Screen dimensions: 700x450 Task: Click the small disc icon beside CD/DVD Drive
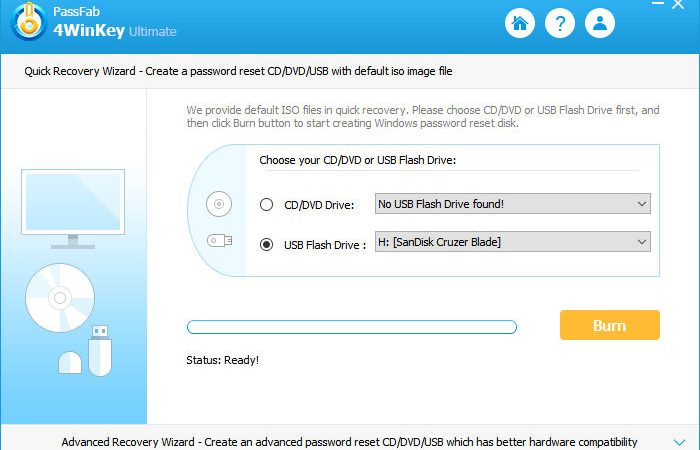(x=219, y=204)
